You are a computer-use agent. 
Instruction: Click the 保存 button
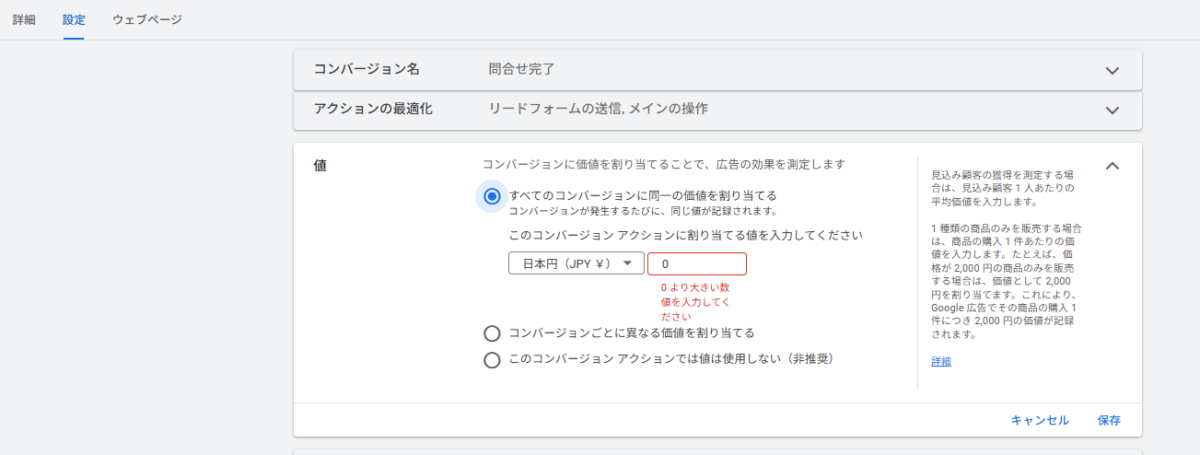click(1109, 420)
